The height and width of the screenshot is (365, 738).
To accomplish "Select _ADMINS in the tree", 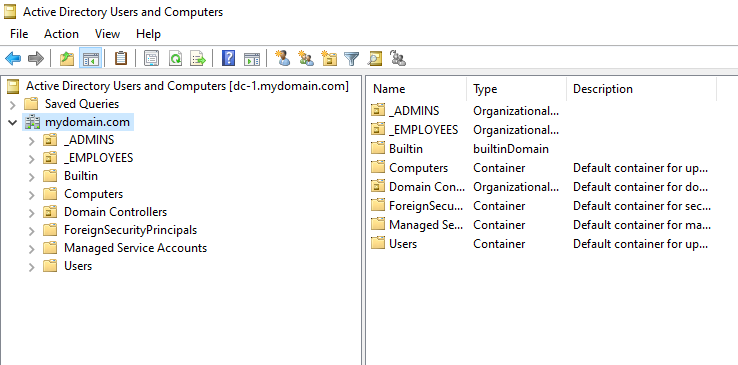I will click(89, 140).
